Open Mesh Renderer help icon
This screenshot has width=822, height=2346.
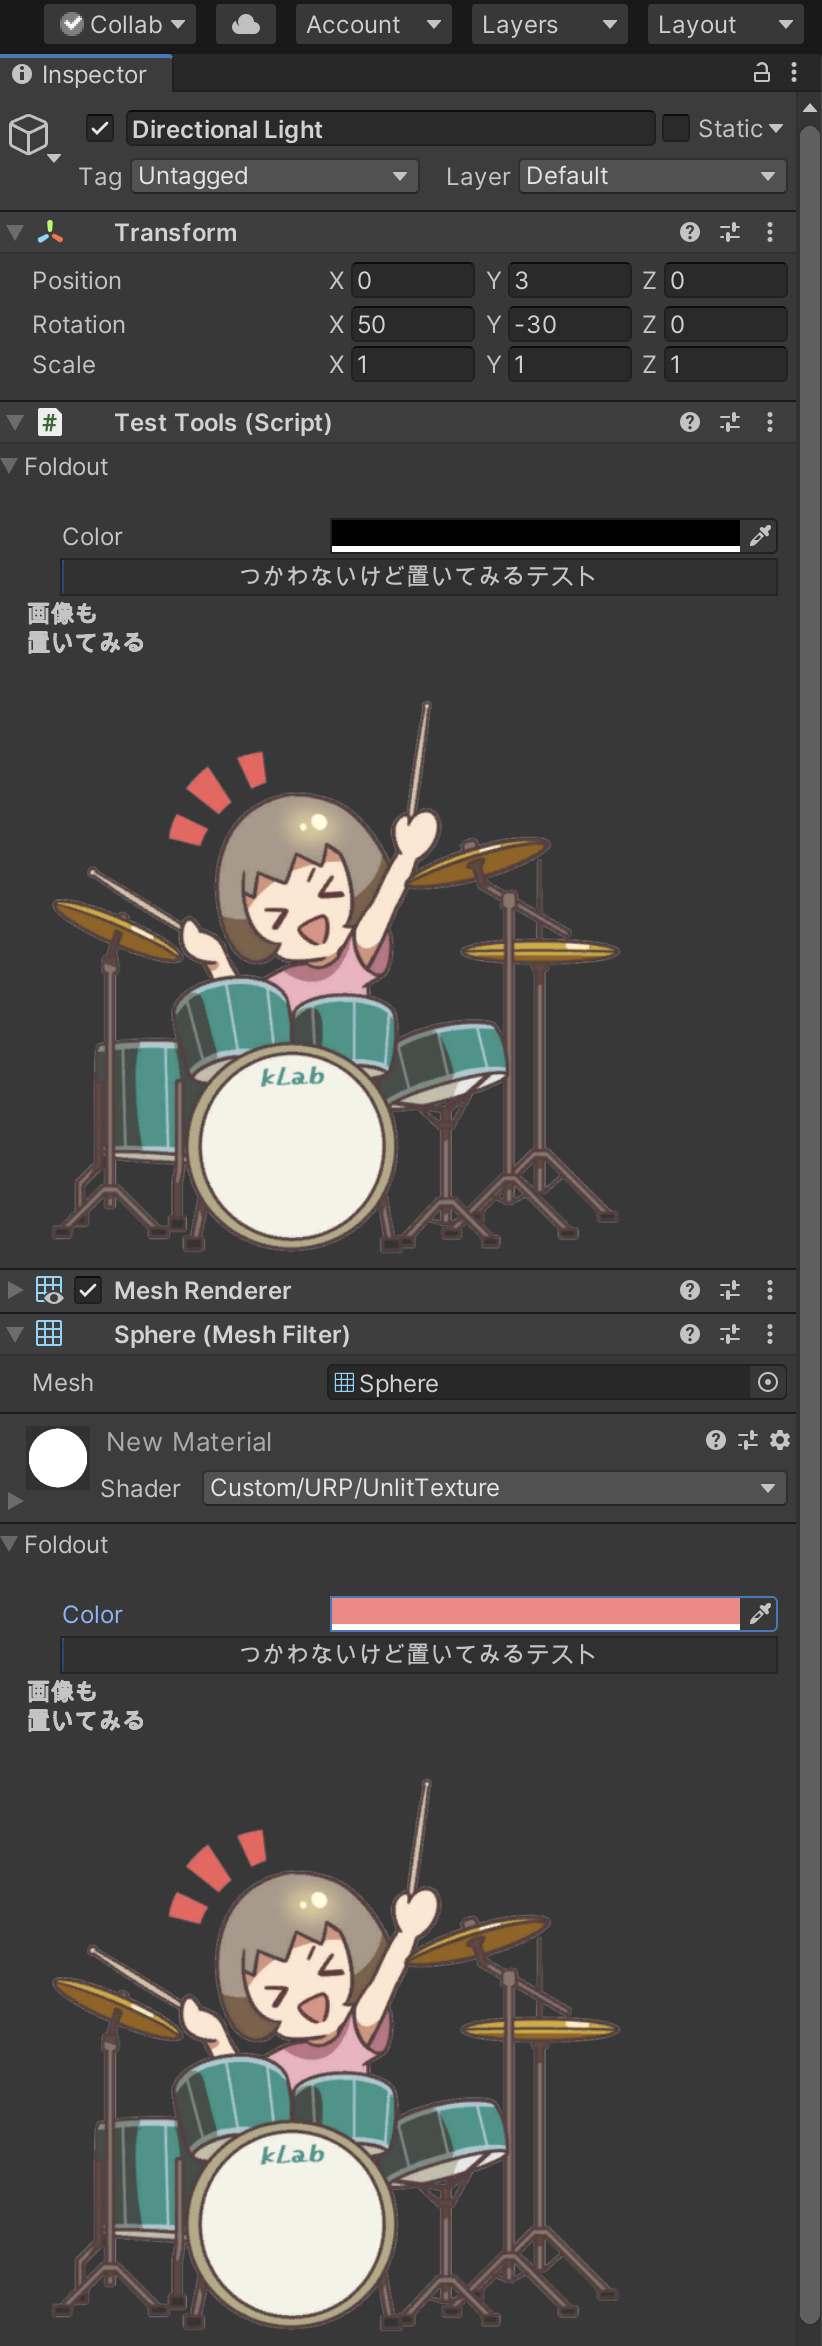pyautogui.click(x=690, y=1290)
